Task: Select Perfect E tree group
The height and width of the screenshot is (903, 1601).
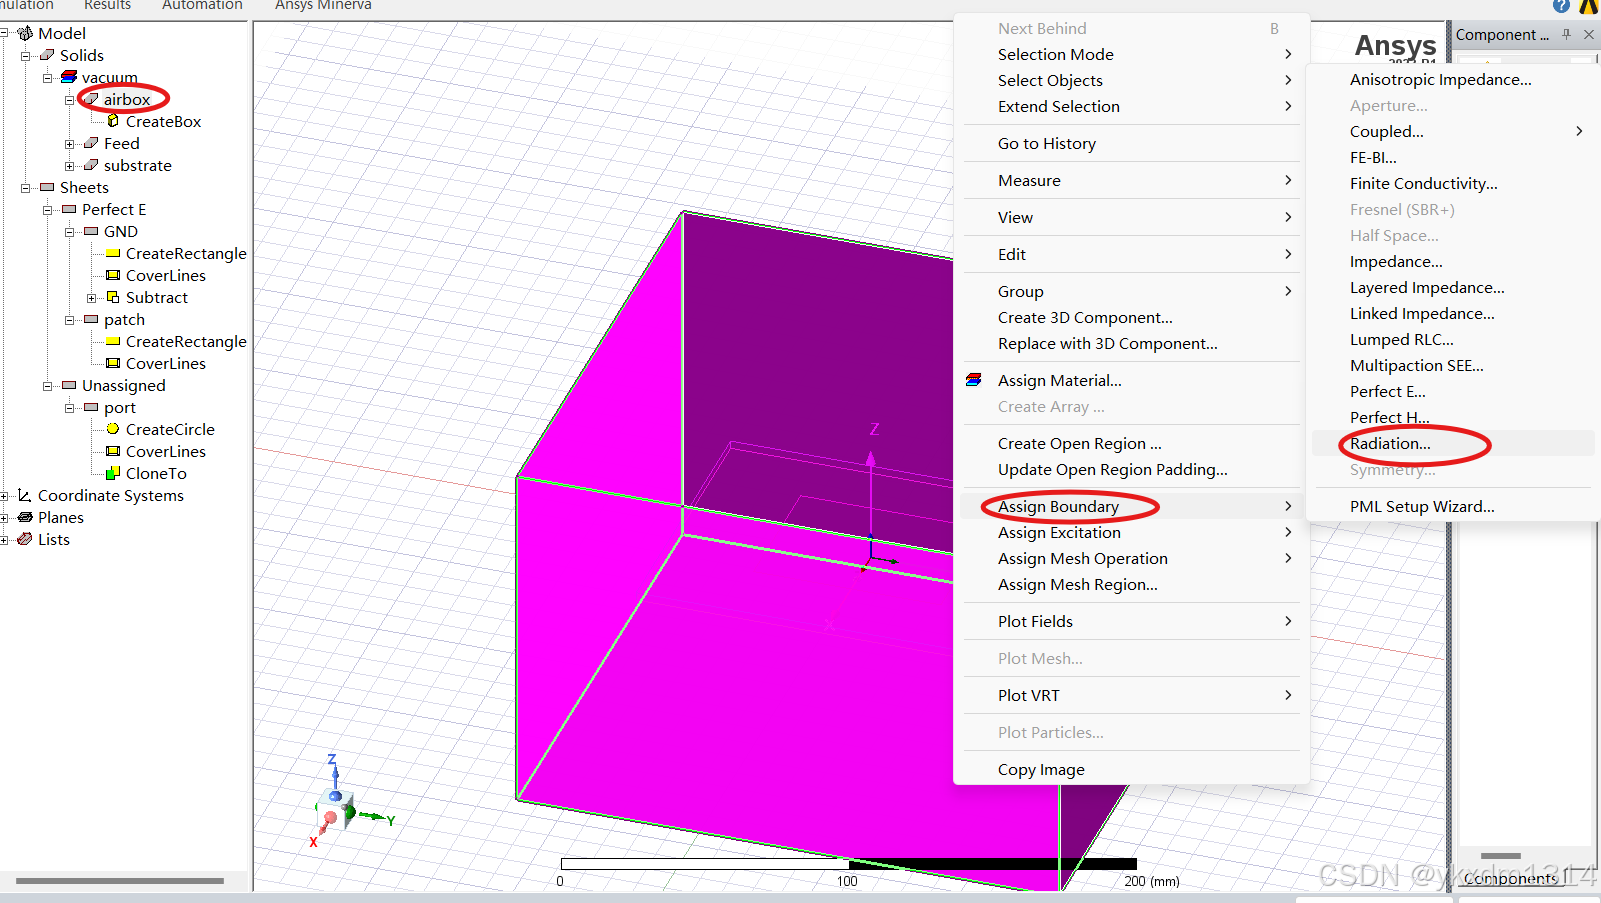Action: pos(114,209)
